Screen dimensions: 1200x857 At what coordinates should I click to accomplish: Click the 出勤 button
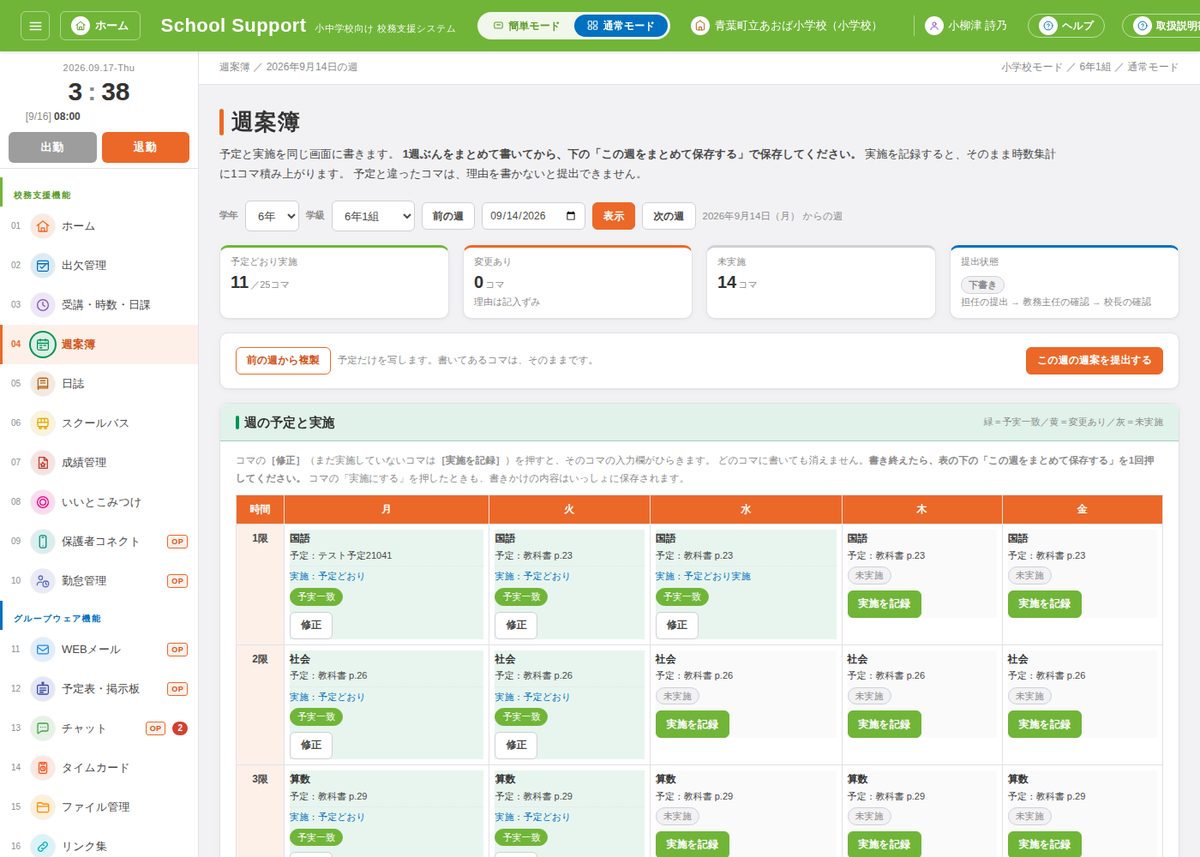click(52, 147)
